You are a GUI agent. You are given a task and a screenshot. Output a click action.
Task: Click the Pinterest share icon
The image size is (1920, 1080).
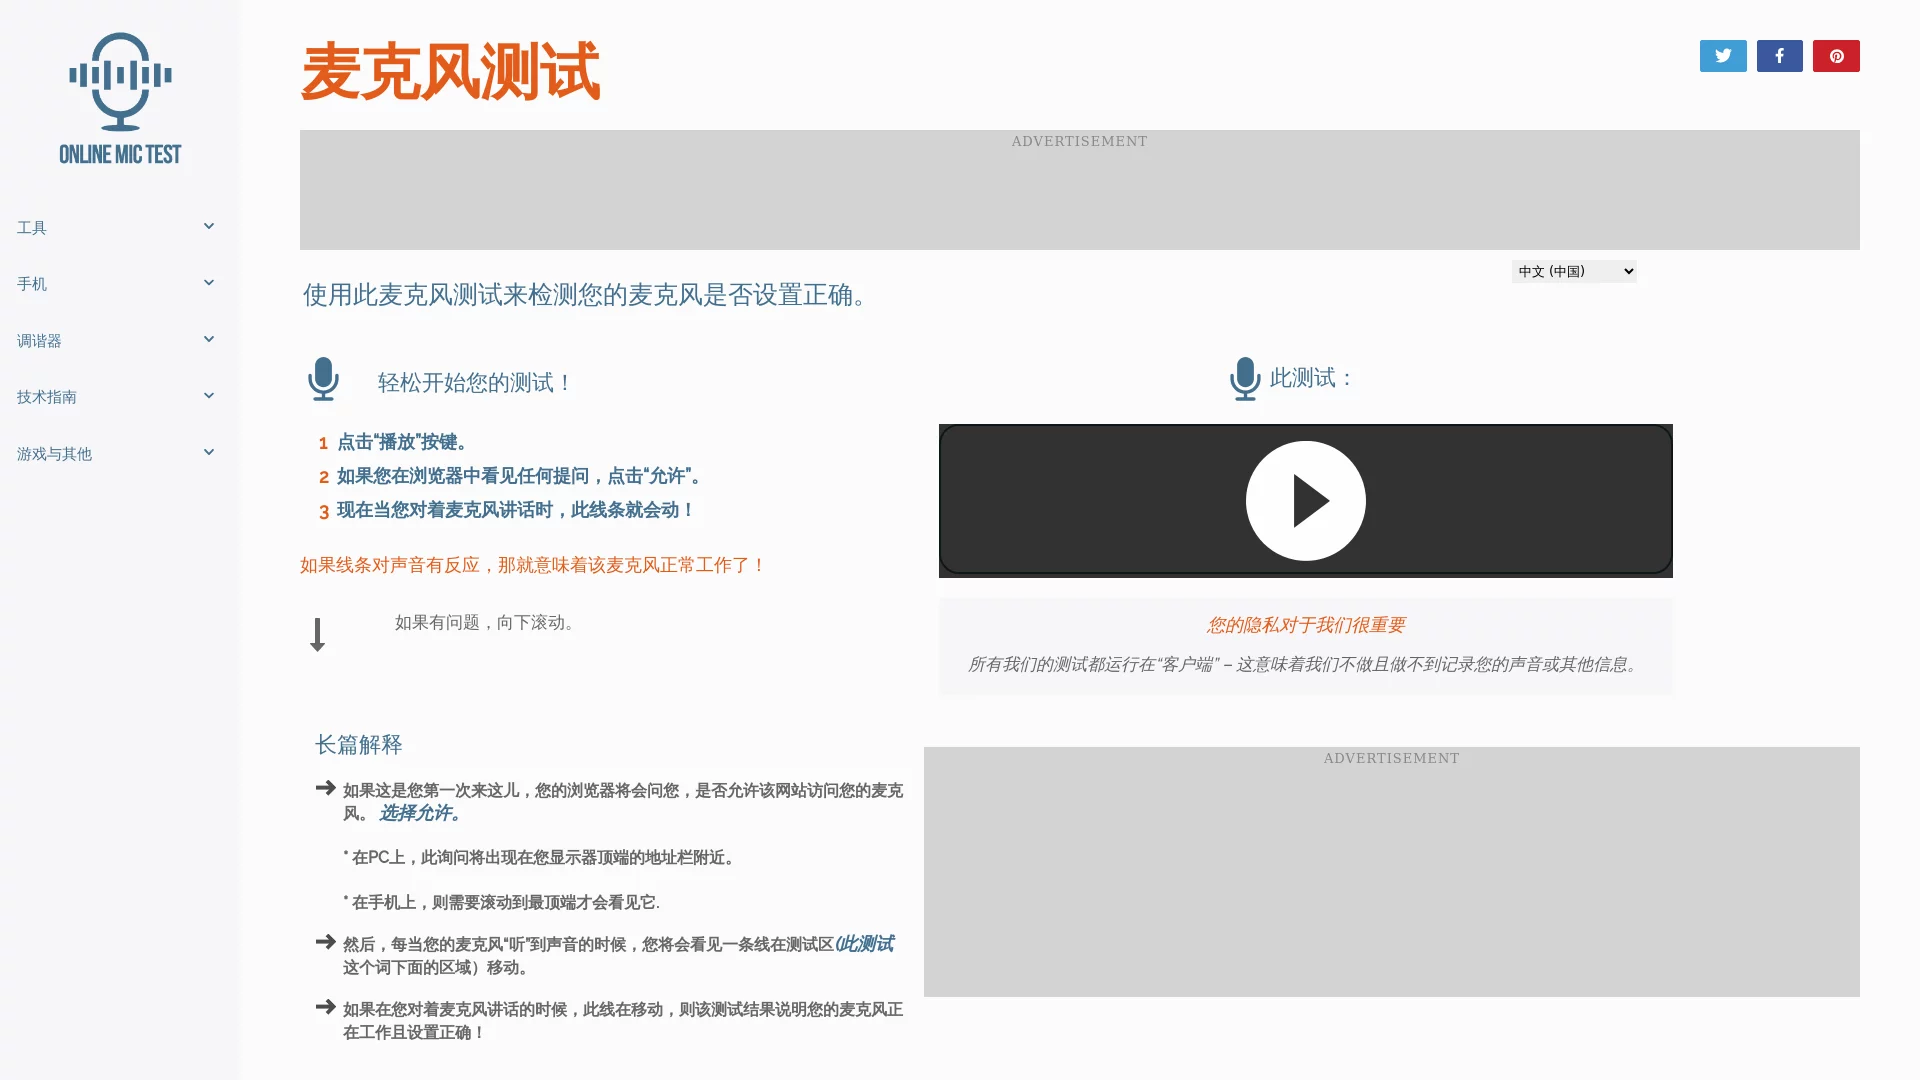coord(1836,55)
